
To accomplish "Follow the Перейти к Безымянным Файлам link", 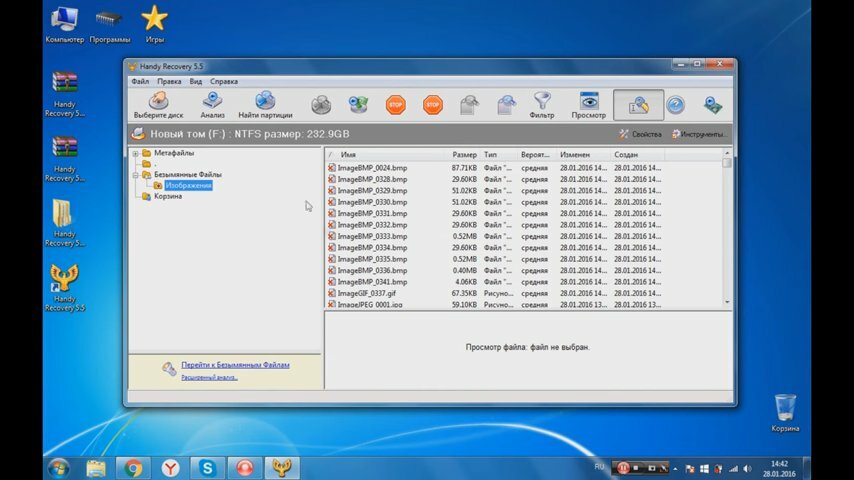I will click(x=235, y=365).
